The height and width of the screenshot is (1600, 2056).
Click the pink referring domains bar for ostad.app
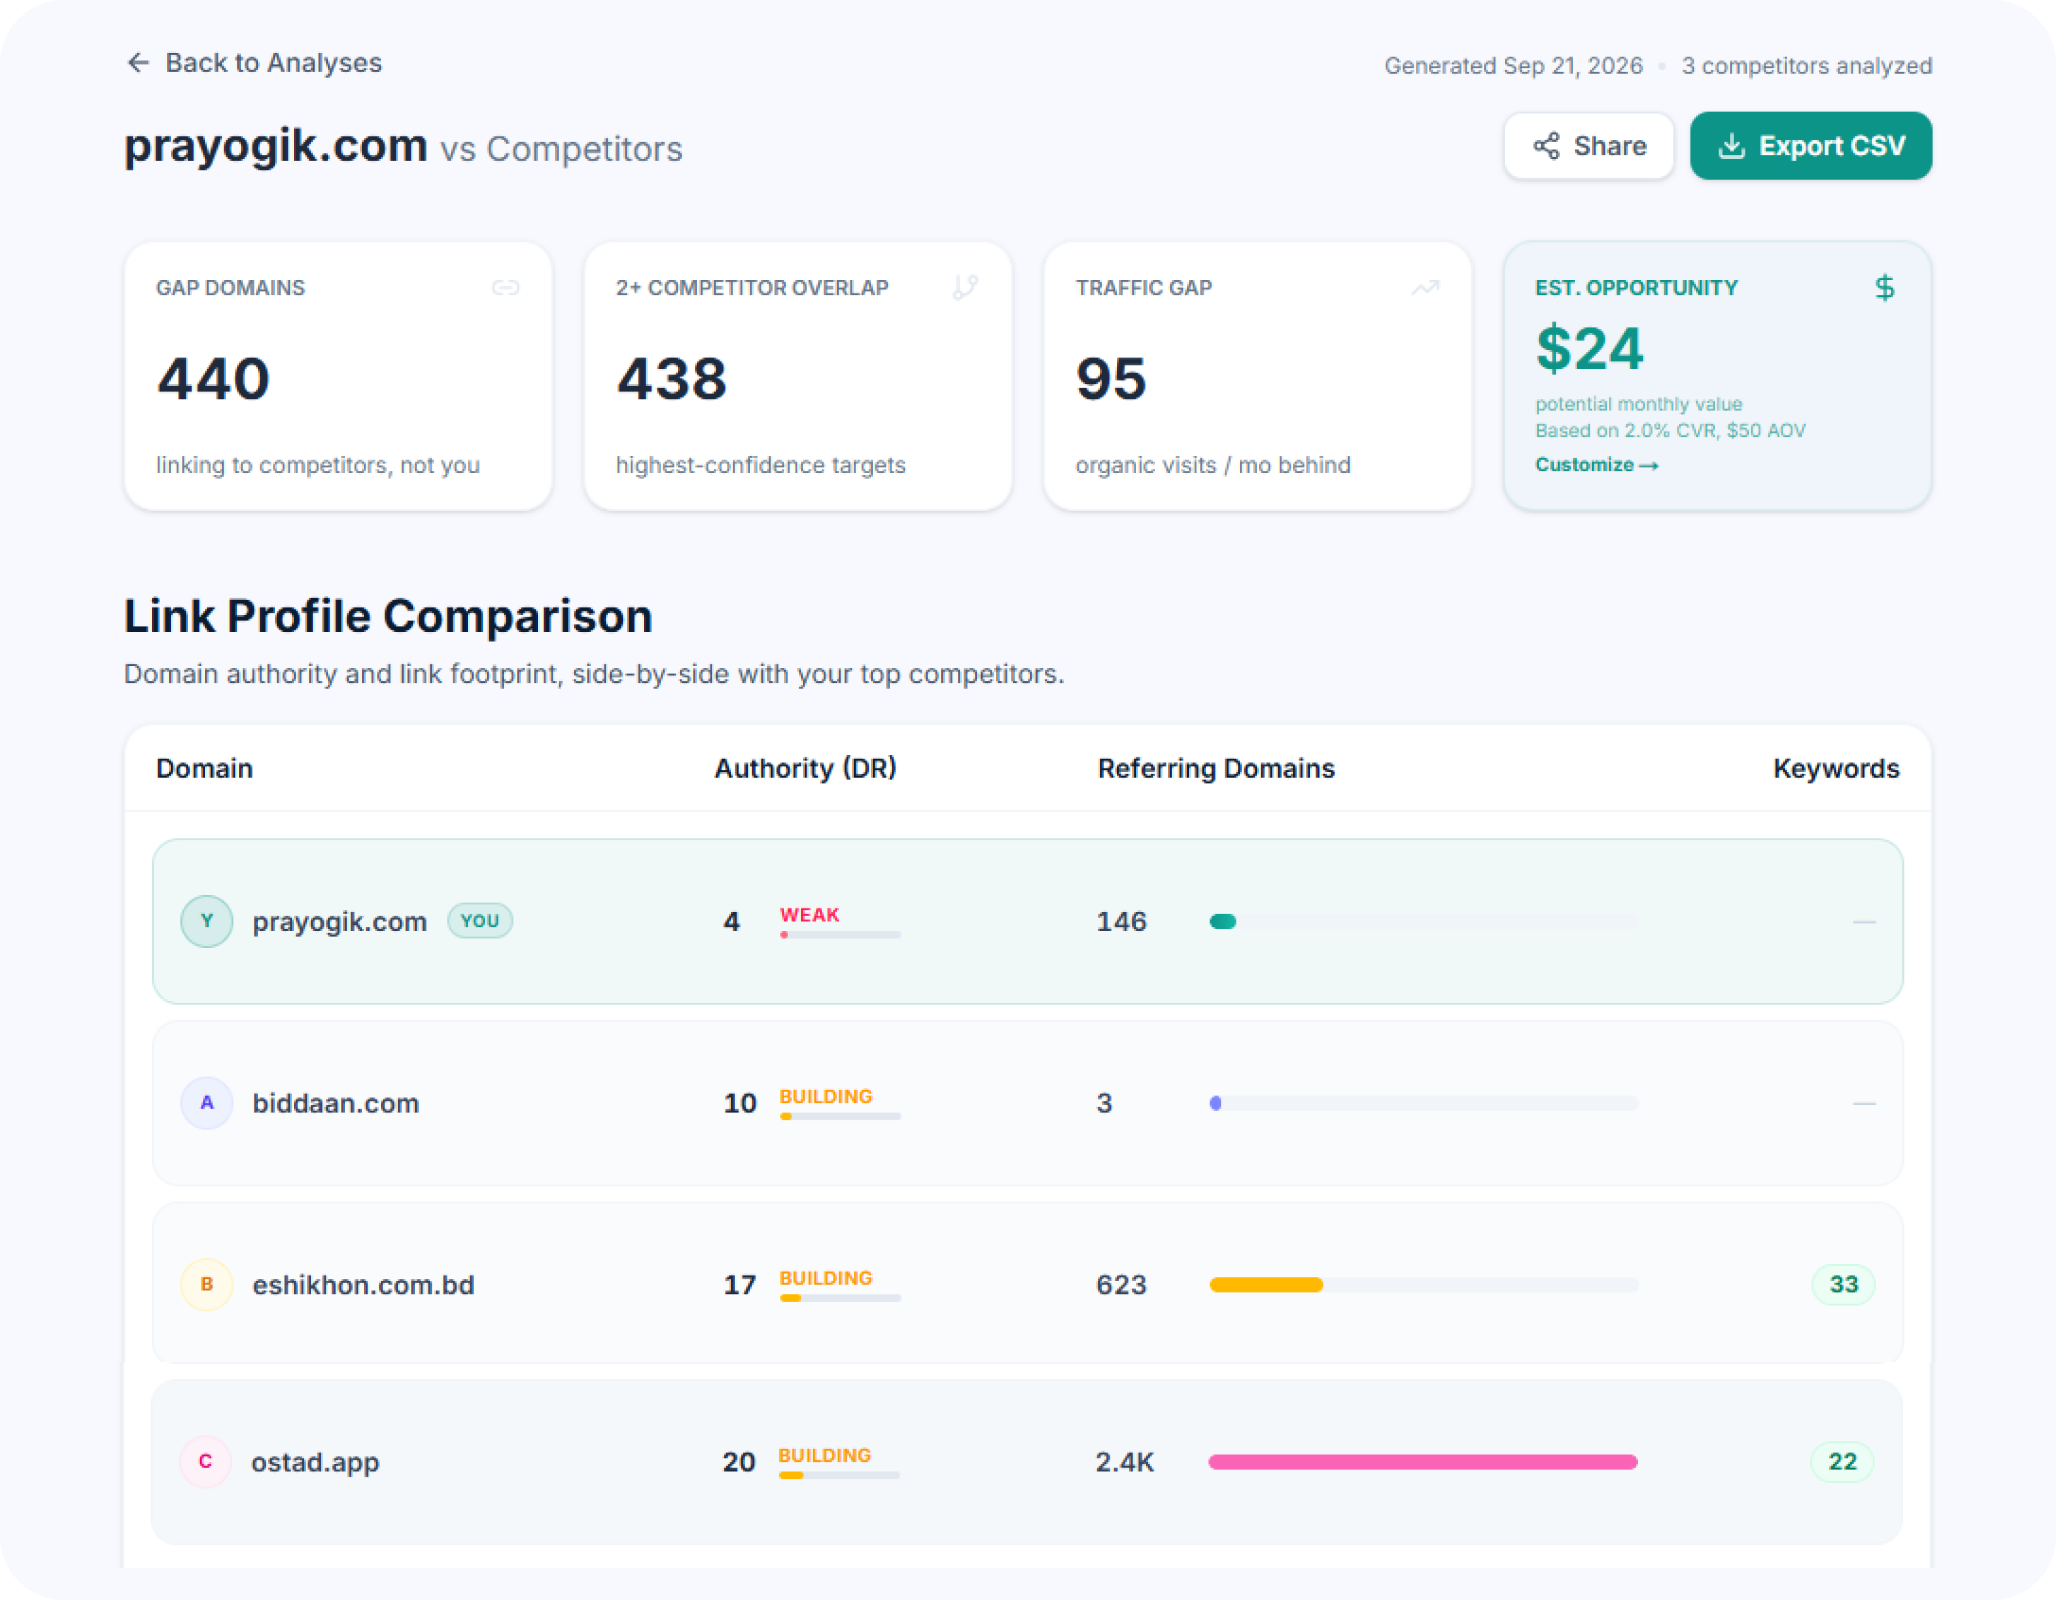tap(1423, 1462)
